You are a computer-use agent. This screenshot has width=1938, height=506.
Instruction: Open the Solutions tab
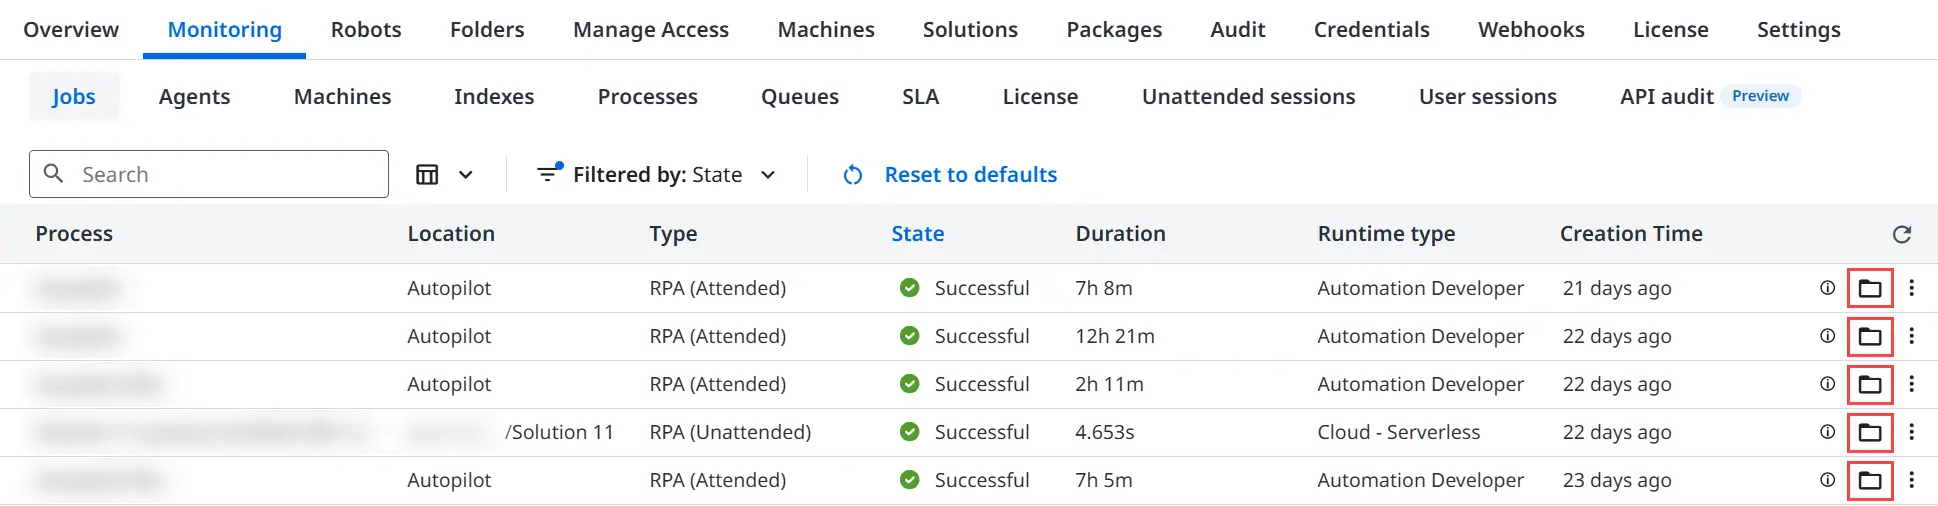tap(970, 30)
